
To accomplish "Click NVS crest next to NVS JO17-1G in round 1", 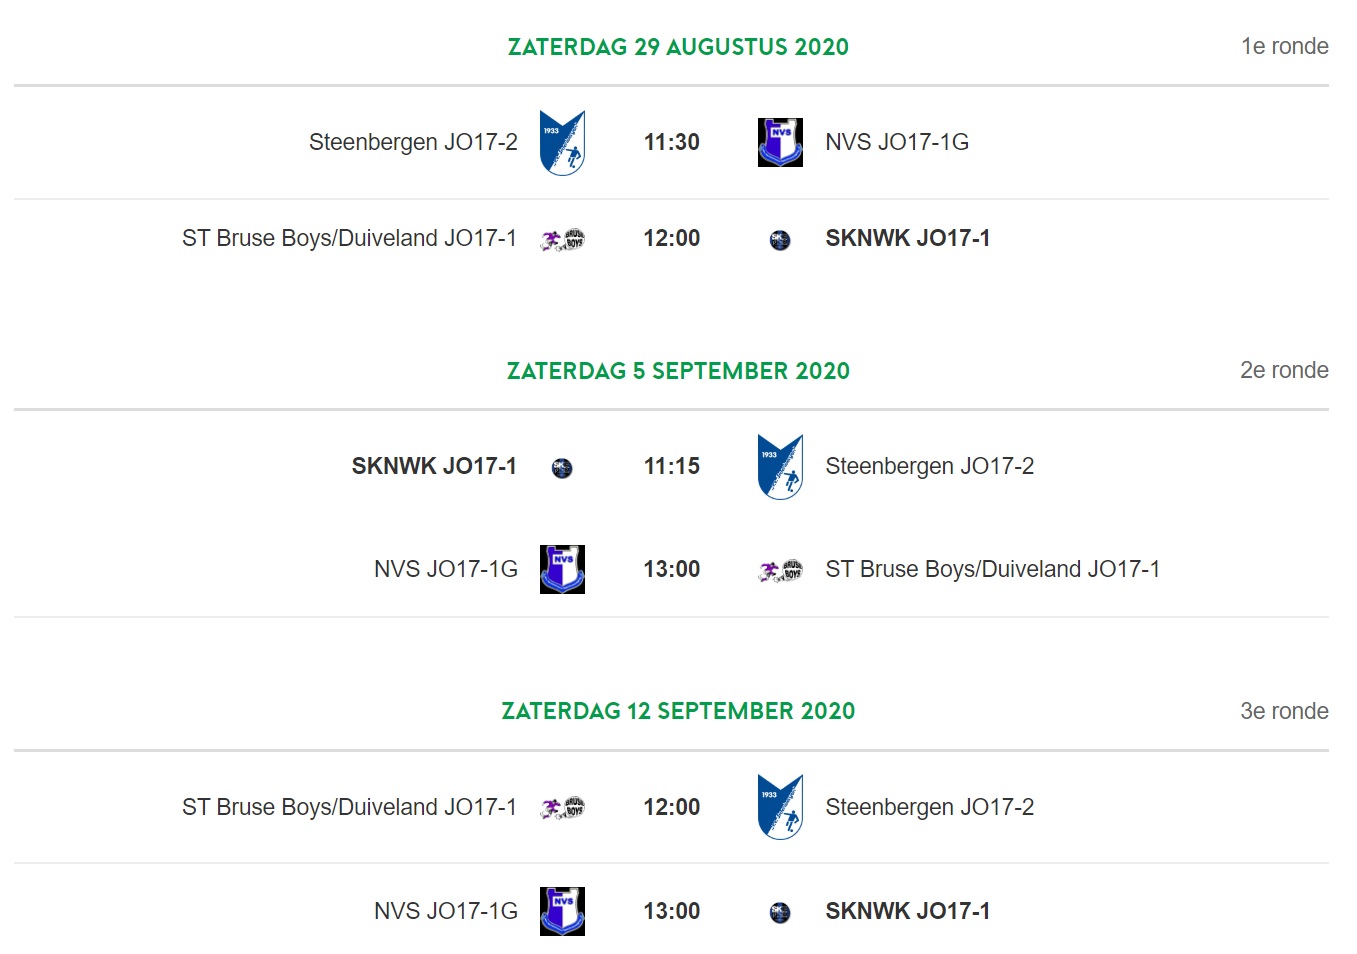I will 780,142.
